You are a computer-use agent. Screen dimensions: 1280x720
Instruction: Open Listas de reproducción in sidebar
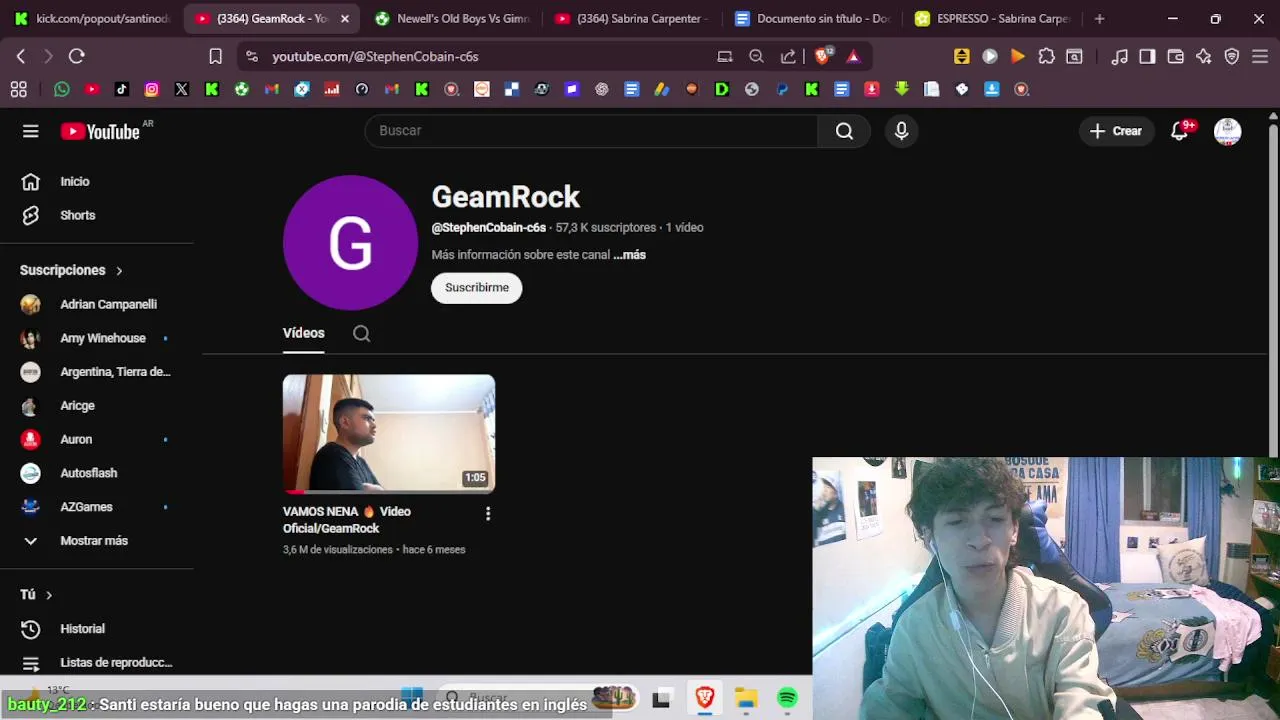tap(97, 663)
